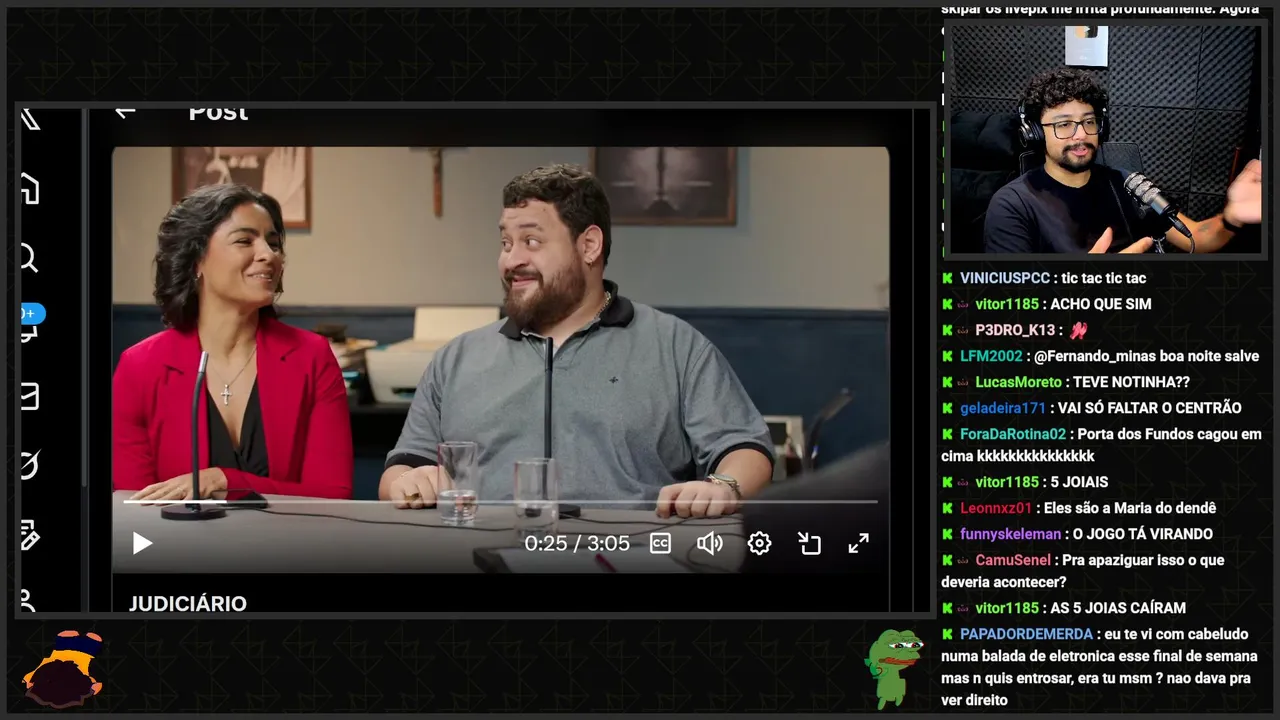The height and width of the screenshot is (720, 1280).
Task: Click the Leonnxz01 username in chat
Action: click(x=996, y=508)
